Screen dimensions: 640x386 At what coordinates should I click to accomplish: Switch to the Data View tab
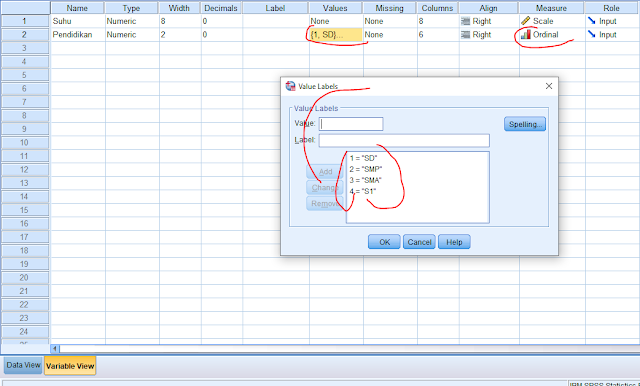[23, 365]
